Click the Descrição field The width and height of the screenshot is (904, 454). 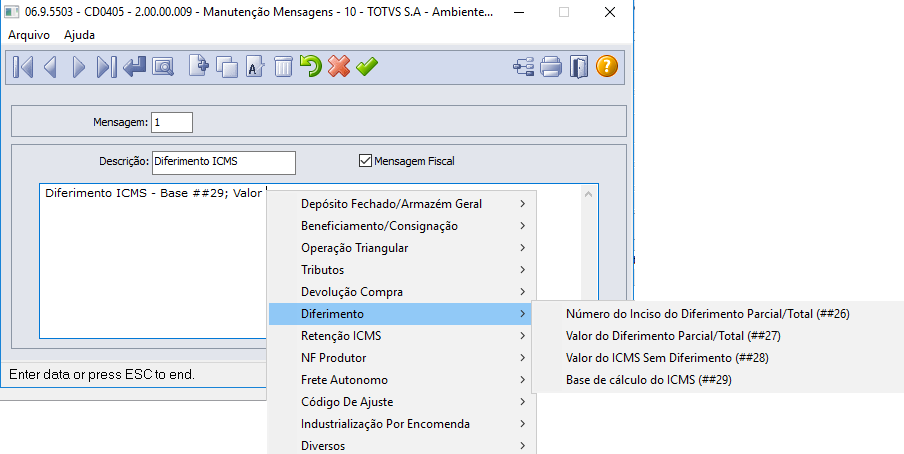click(x=224, y=163)
